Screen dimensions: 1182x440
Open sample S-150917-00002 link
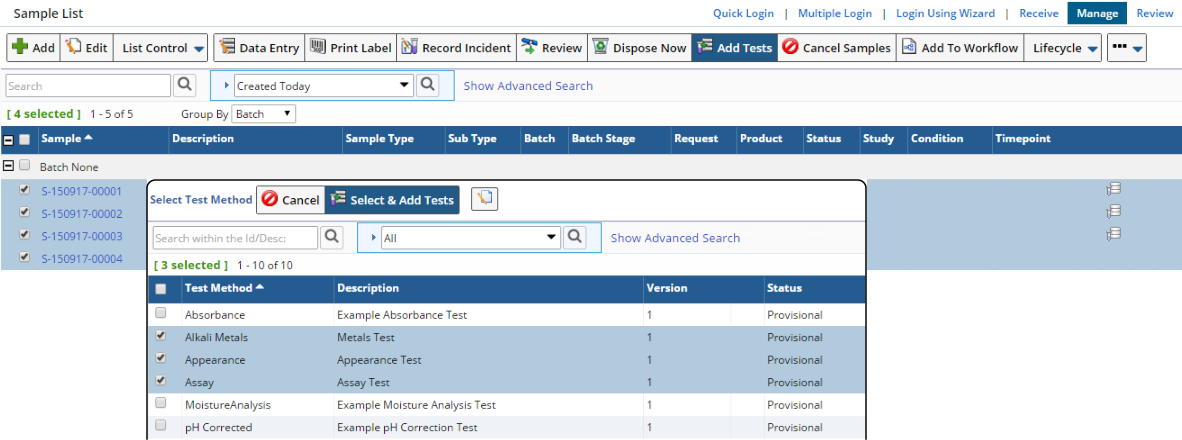point(81,213)
